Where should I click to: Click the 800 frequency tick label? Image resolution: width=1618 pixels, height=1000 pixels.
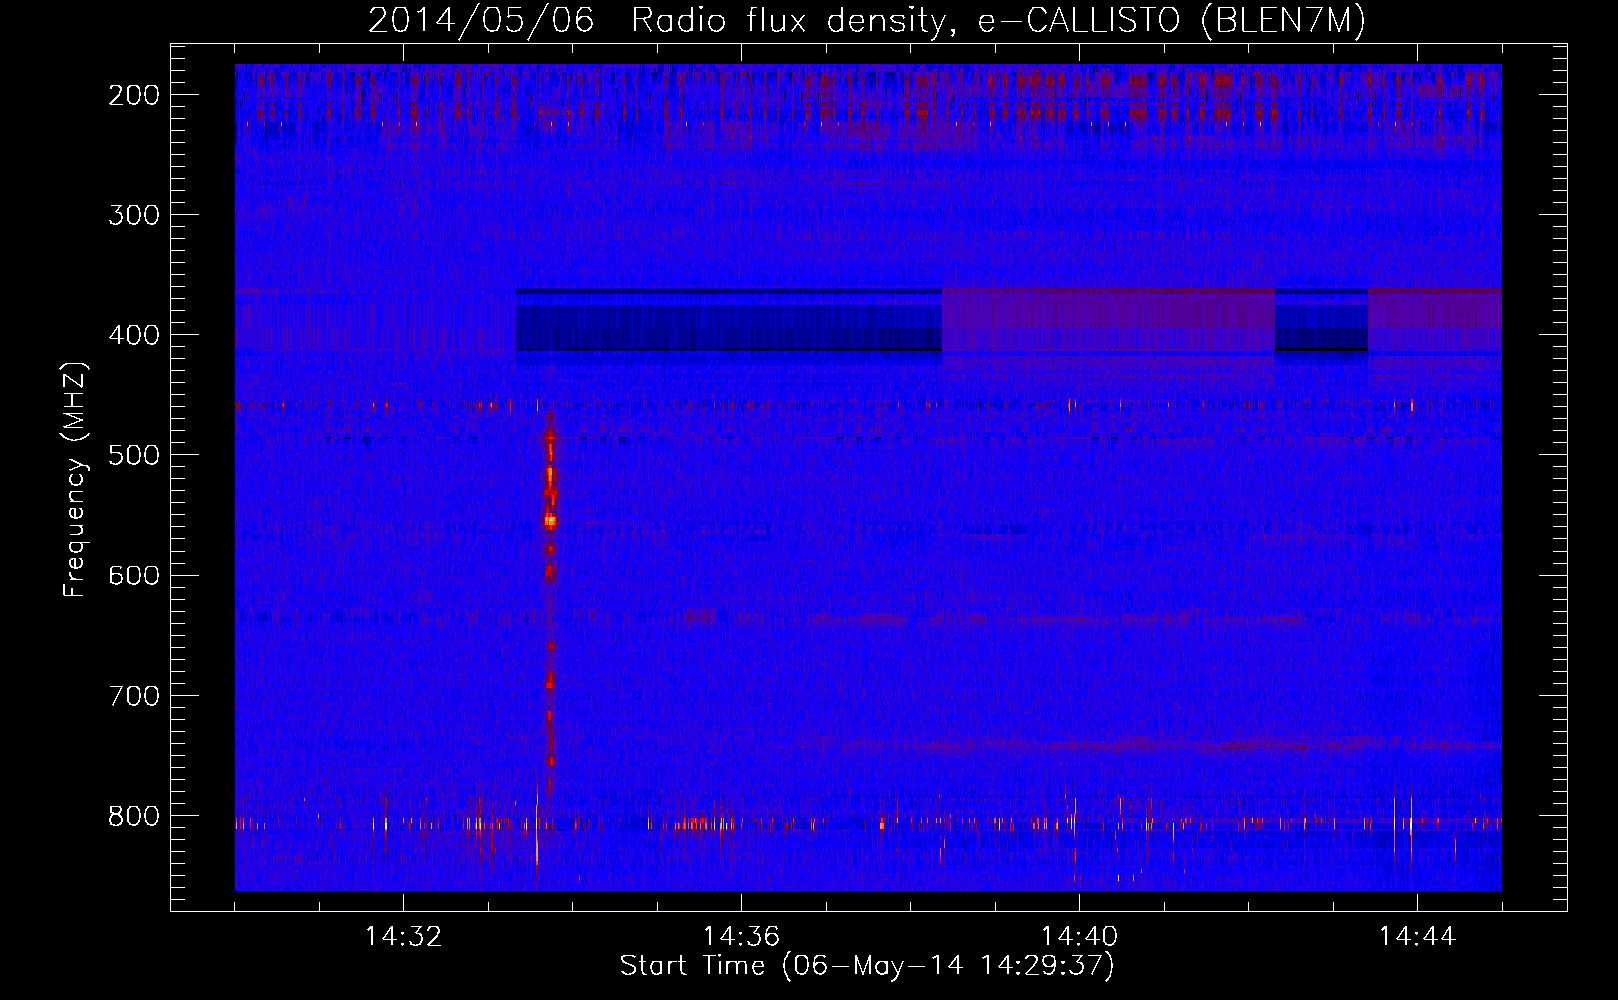point(134,816)
